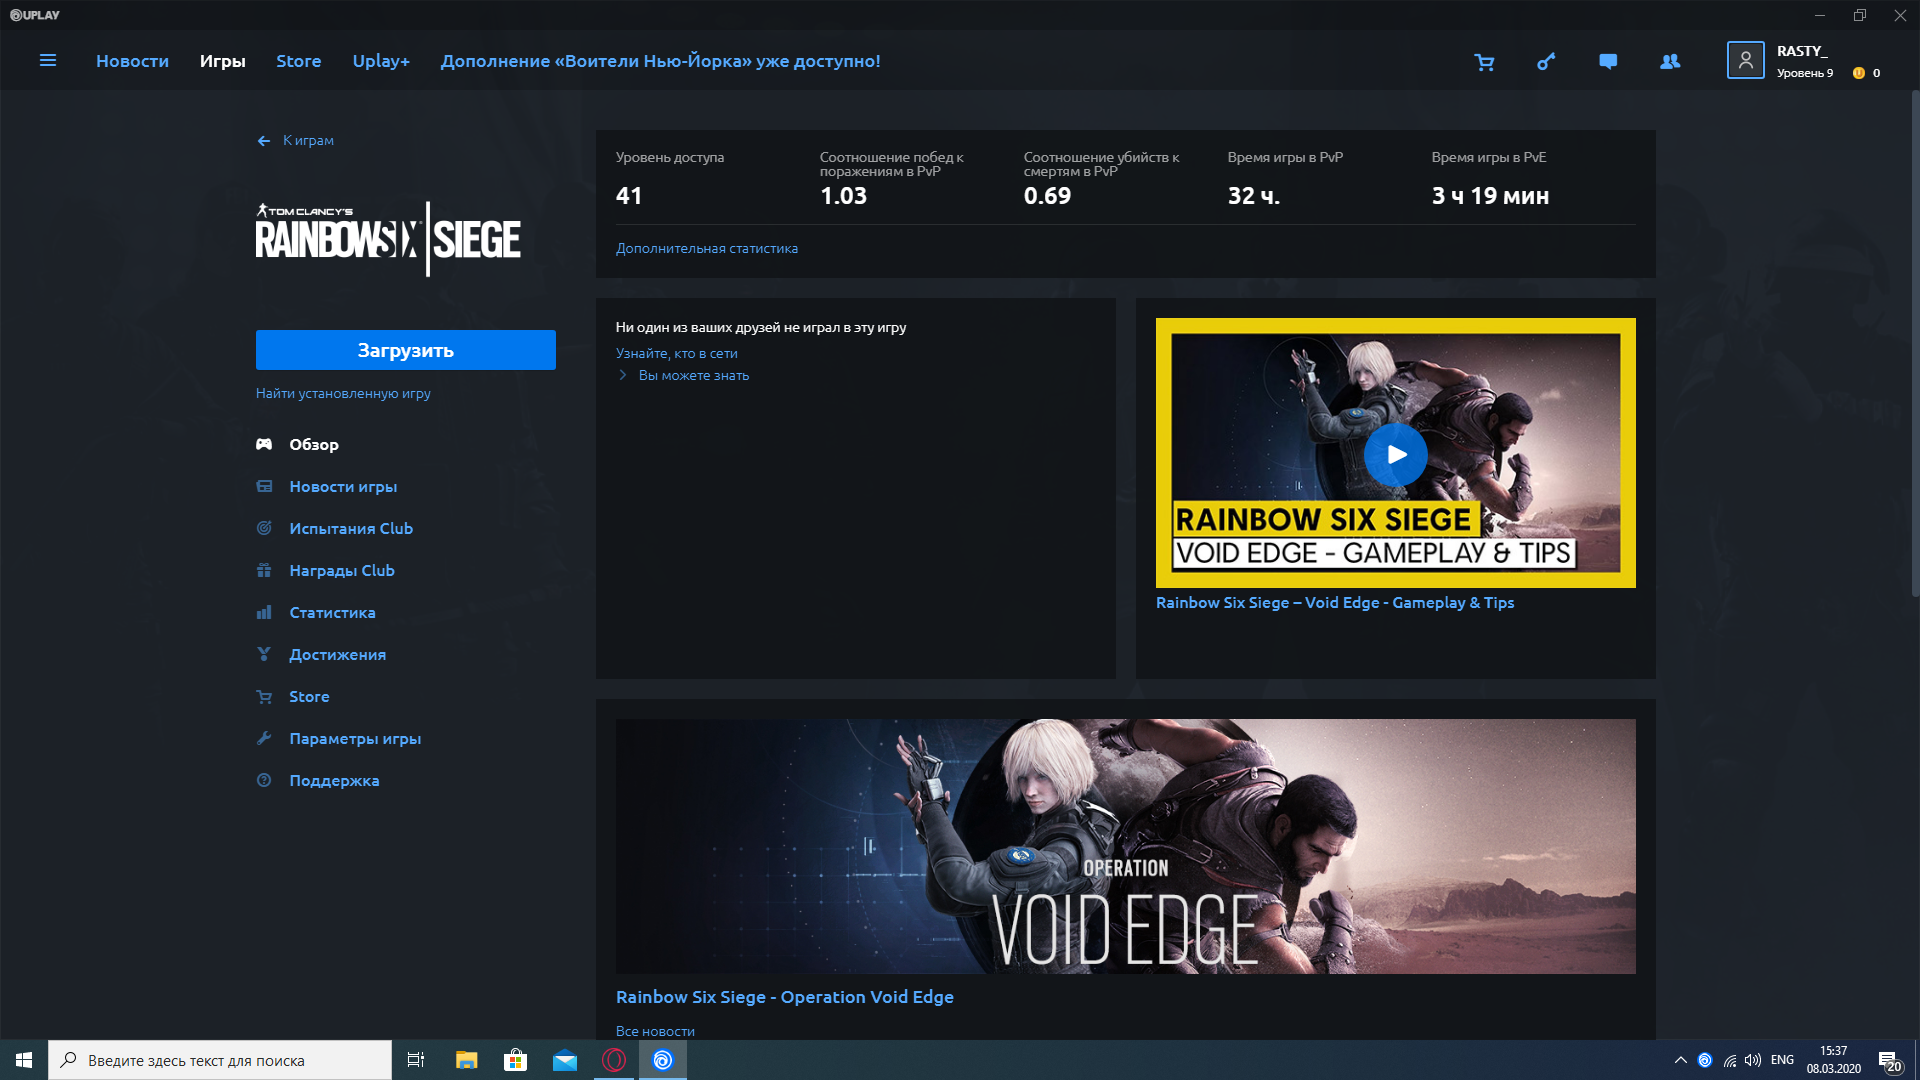The height and width of the screenshot is (1080, 1920).
Task: Open Mail app from taskbar
Action: pos(565,1060)
